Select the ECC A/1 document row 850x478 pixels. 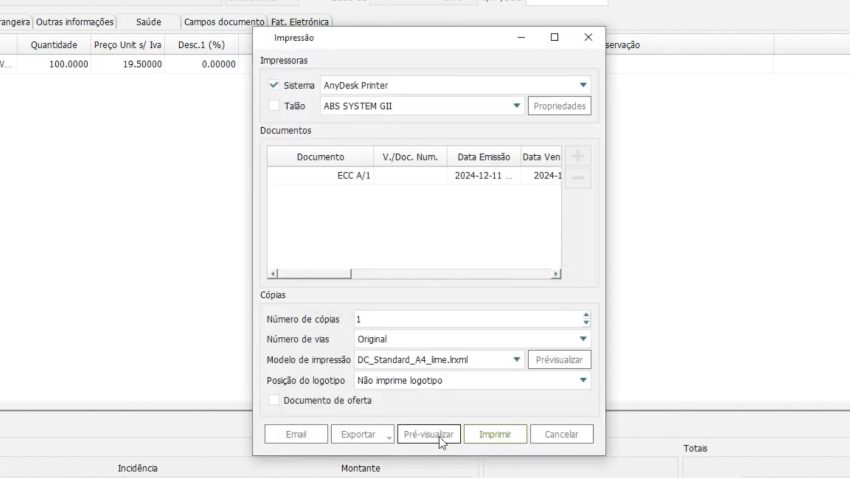355,175
